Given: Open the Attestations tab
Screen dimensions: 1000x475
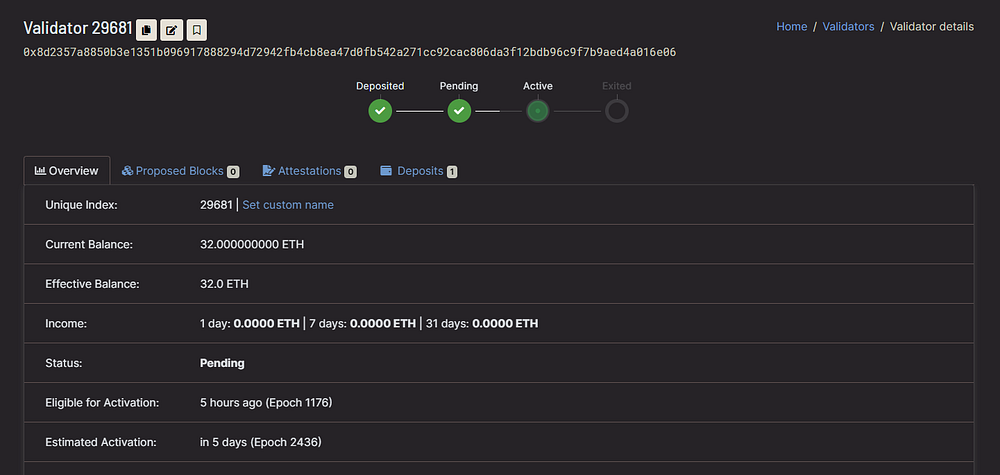Looking at the screenshot, I should coord(309,171).
